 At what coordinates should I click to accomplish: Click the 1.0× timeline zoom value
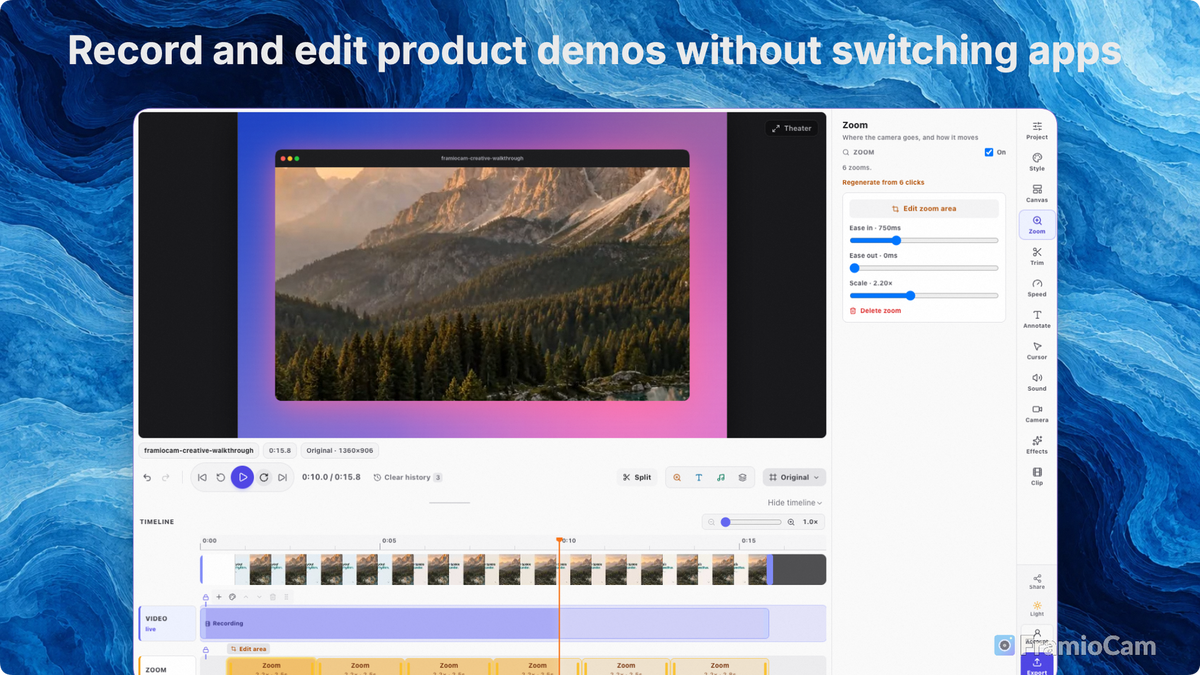pyautogui.click(x=811, y=522)
